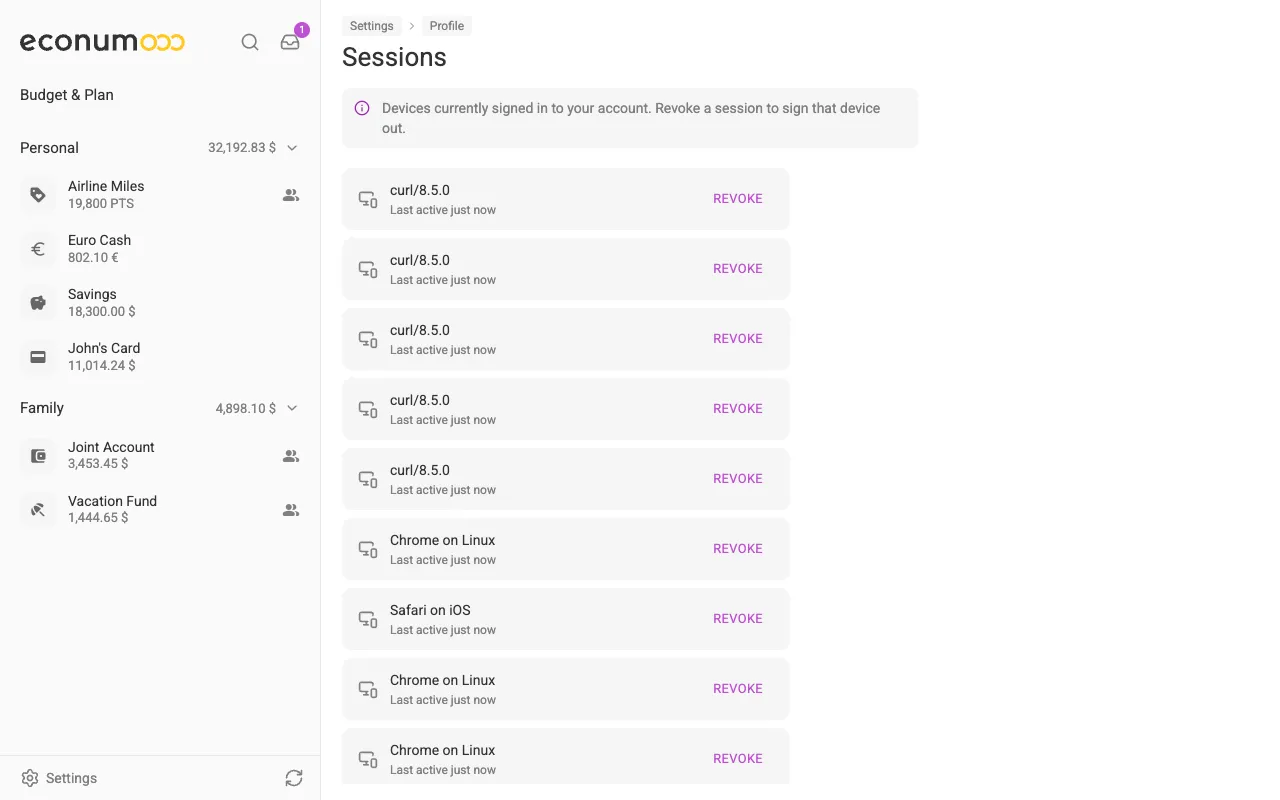This screenshot has width=1280, height=800.
Task: Go to Profile breadcrumb
Action: click(x=447, y=26)
